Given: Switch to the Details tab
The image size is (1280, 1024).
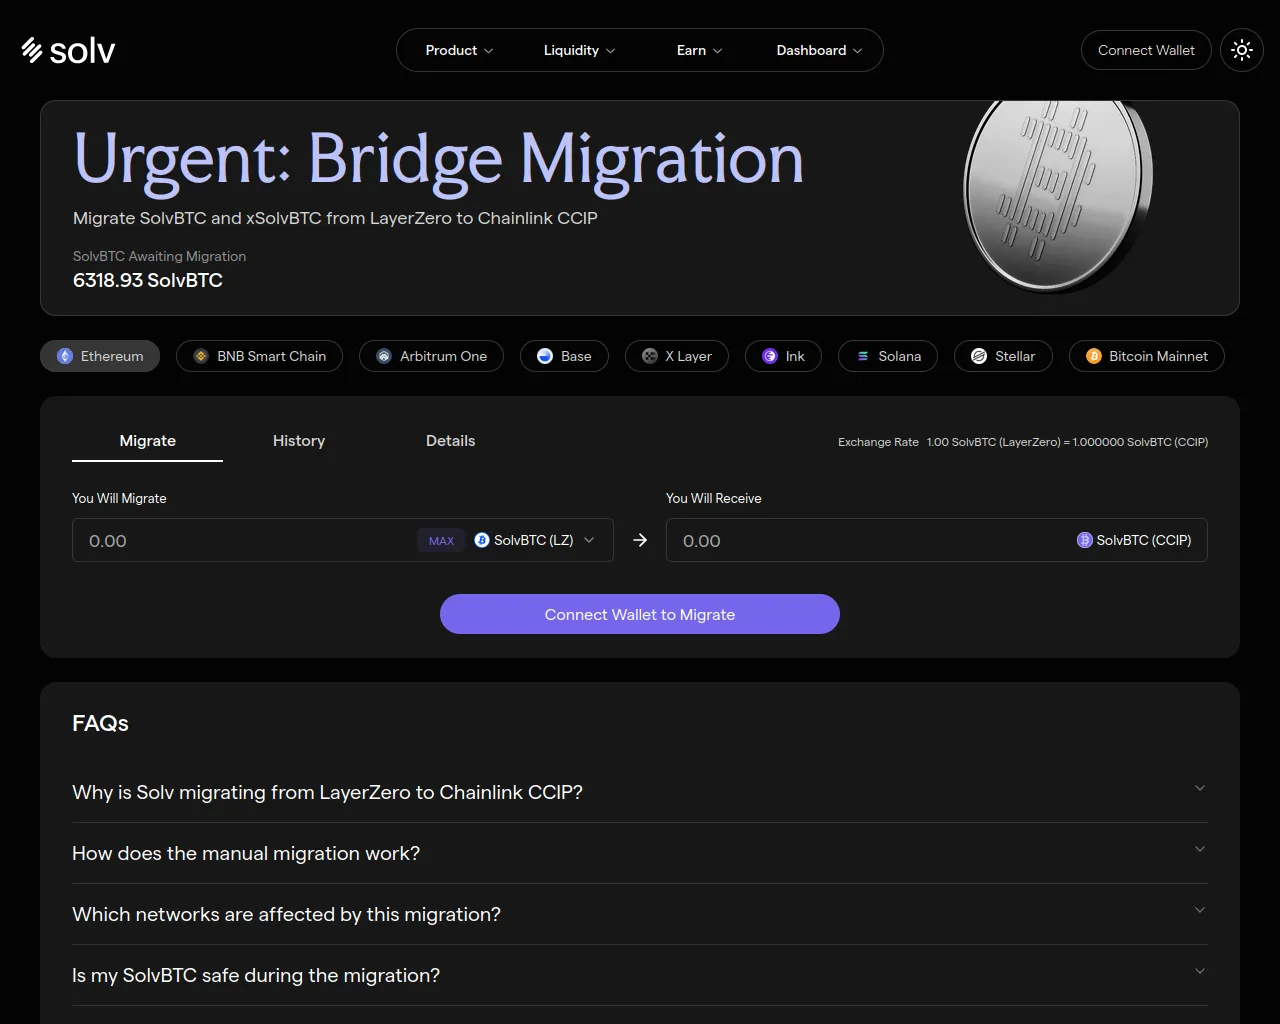Looking at the screenshot, I should coord(451,441).
